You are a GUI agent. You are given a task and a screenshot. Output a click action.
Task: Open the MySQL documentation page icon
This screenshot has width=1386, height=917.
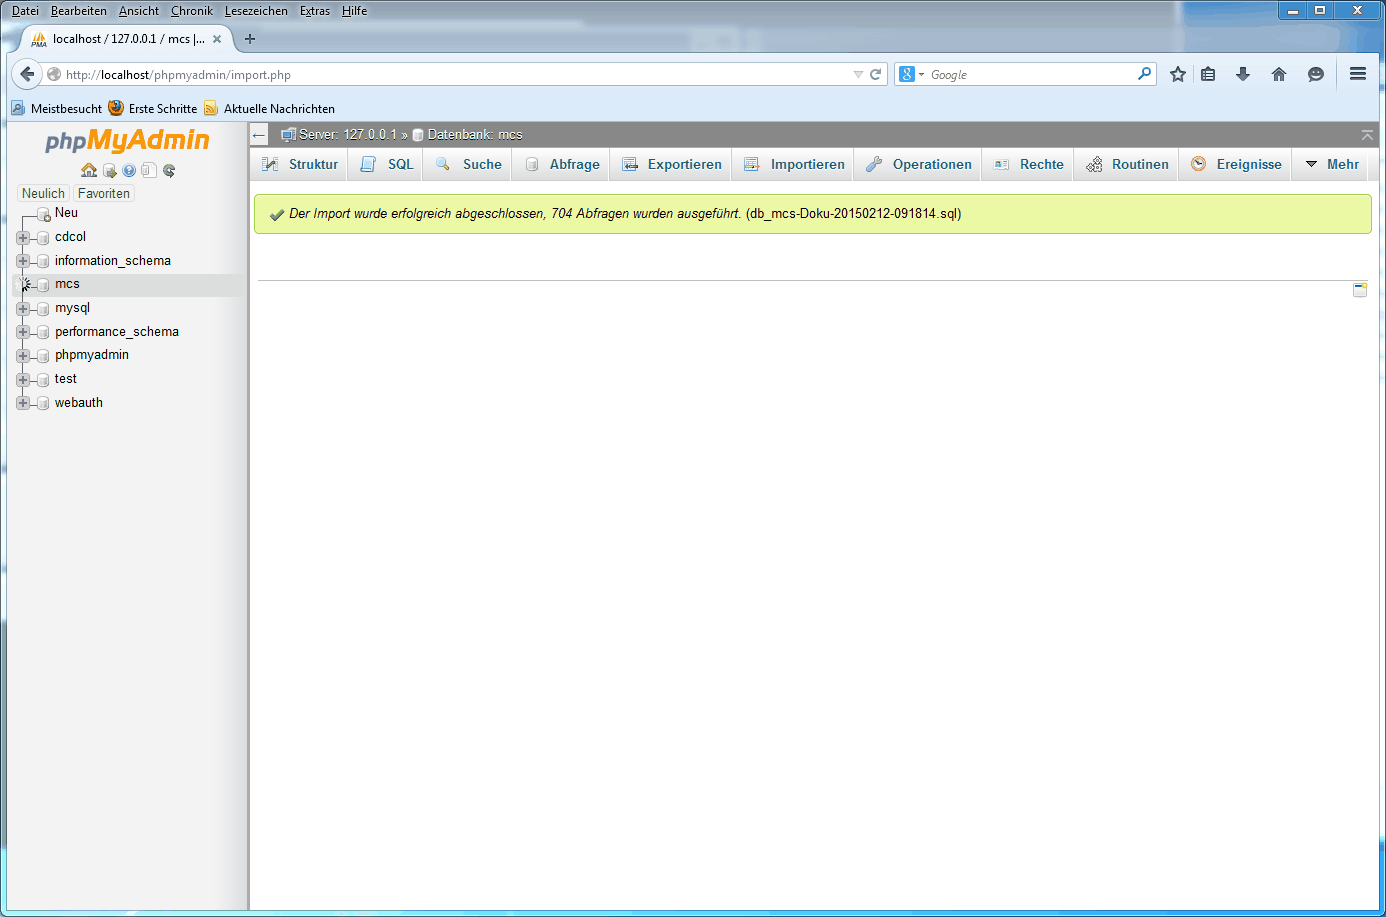[x=149, y=170]
